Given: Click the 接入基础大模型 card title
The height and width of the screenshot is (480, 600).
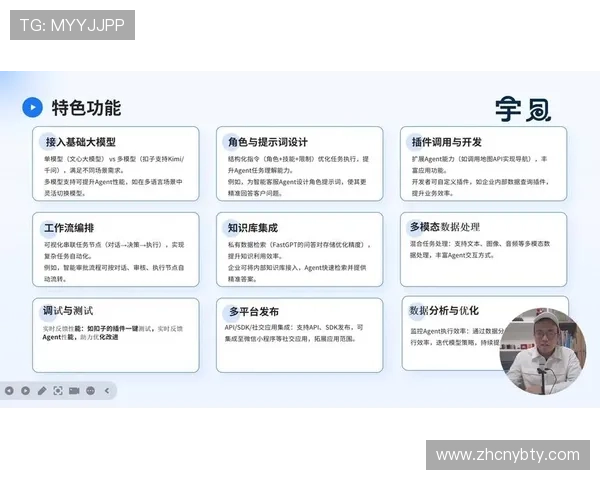Looking at the screenshot, I should coord(81,142).
